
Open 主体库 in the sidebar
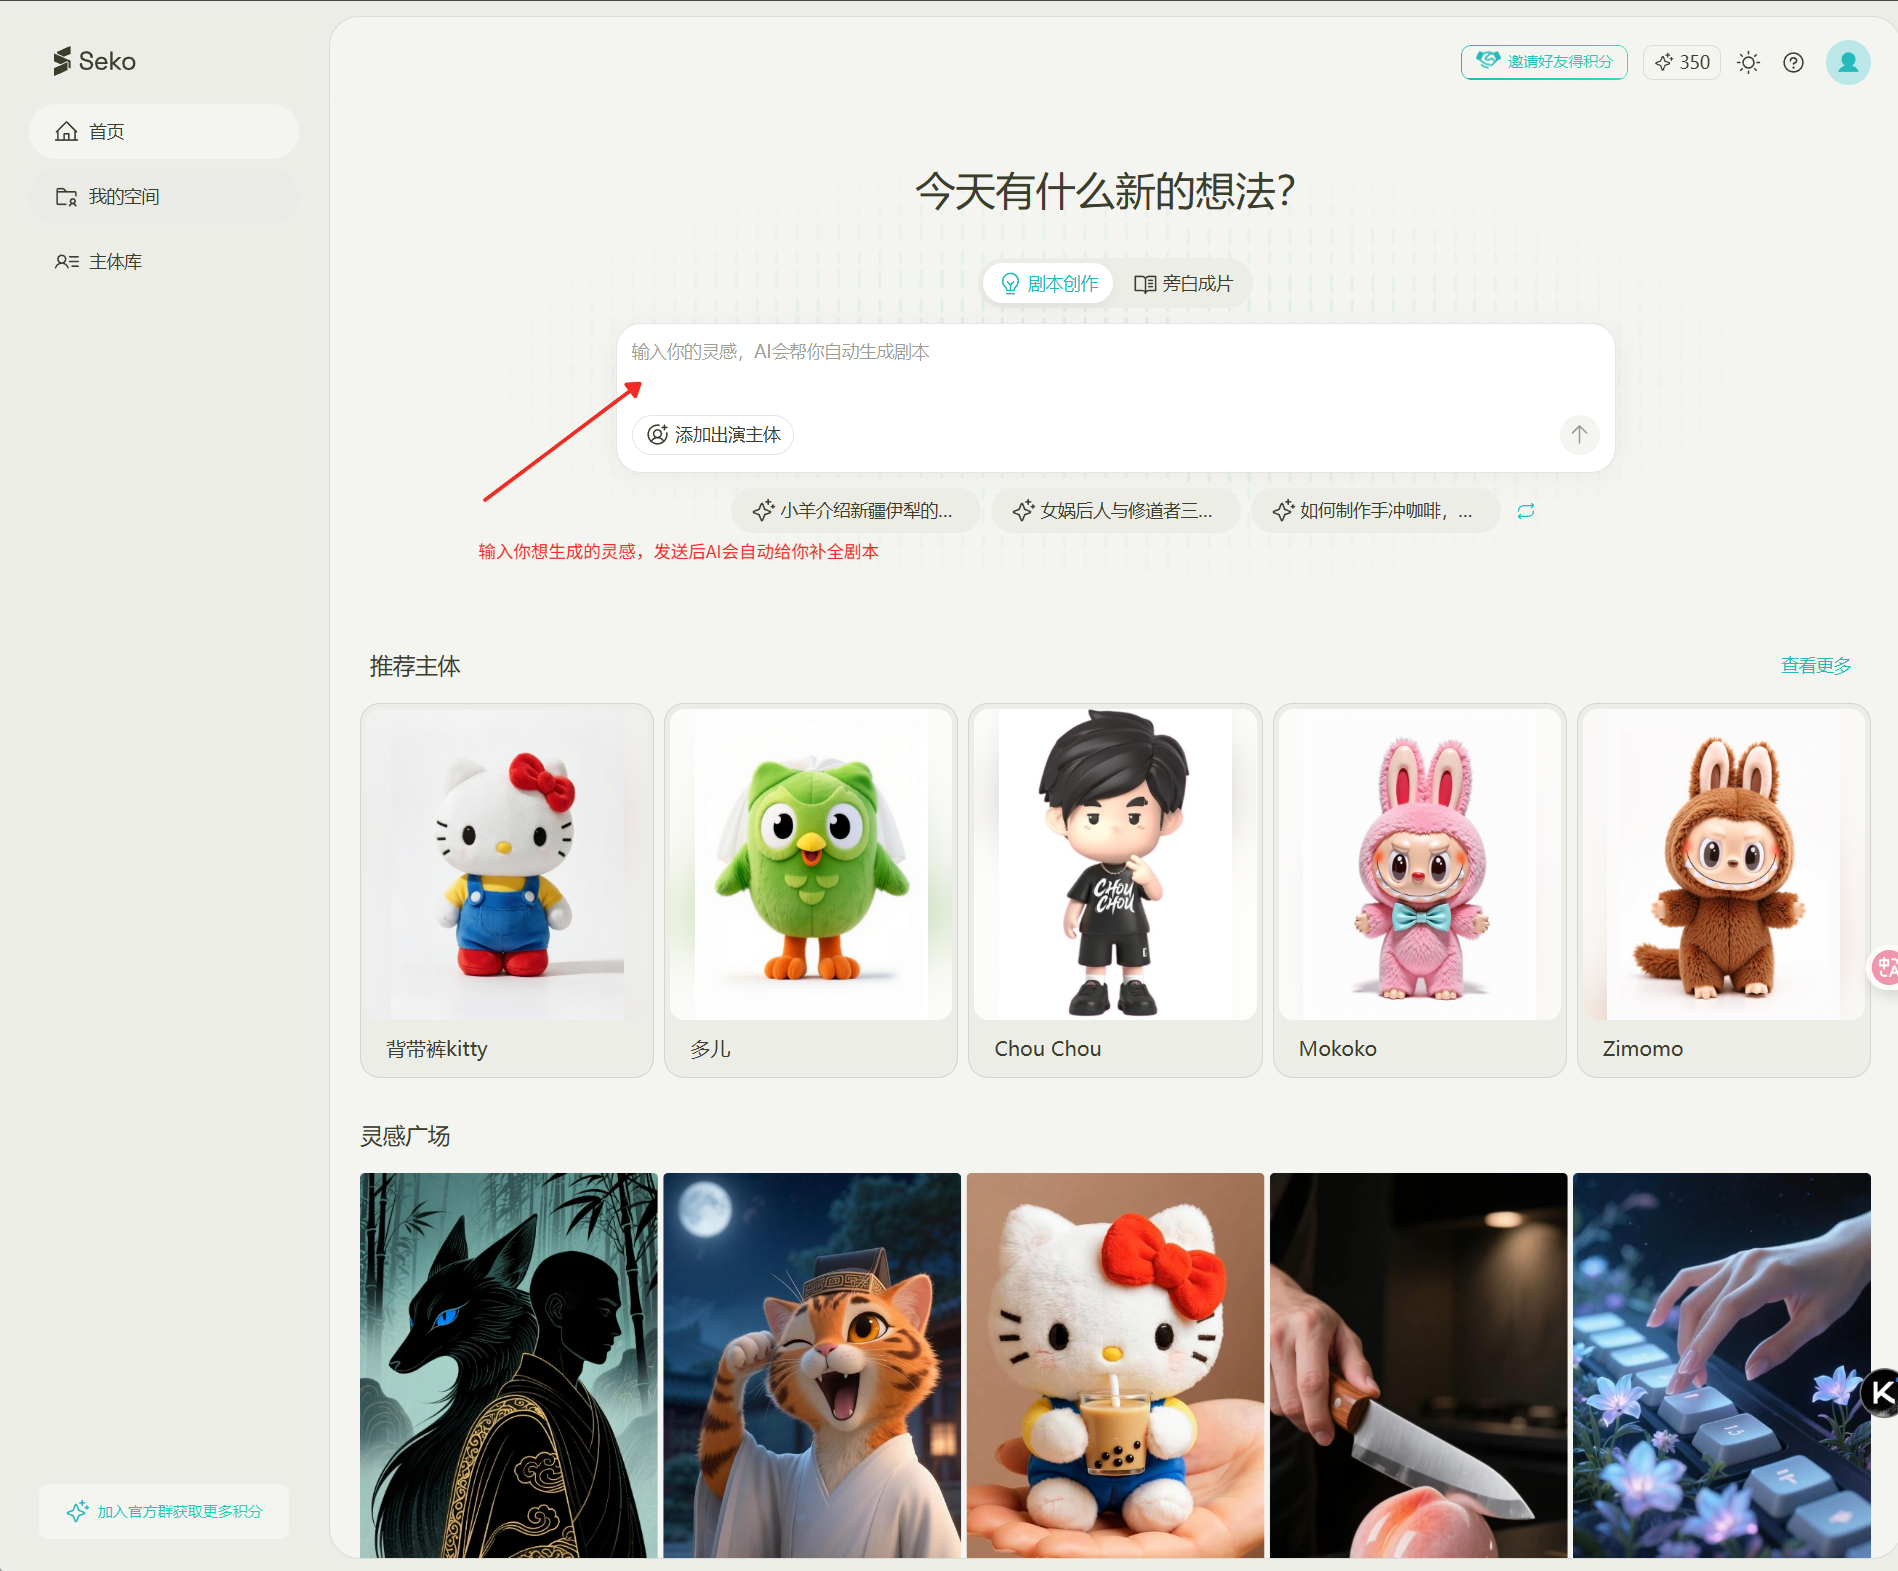click(x=164, y=262)
